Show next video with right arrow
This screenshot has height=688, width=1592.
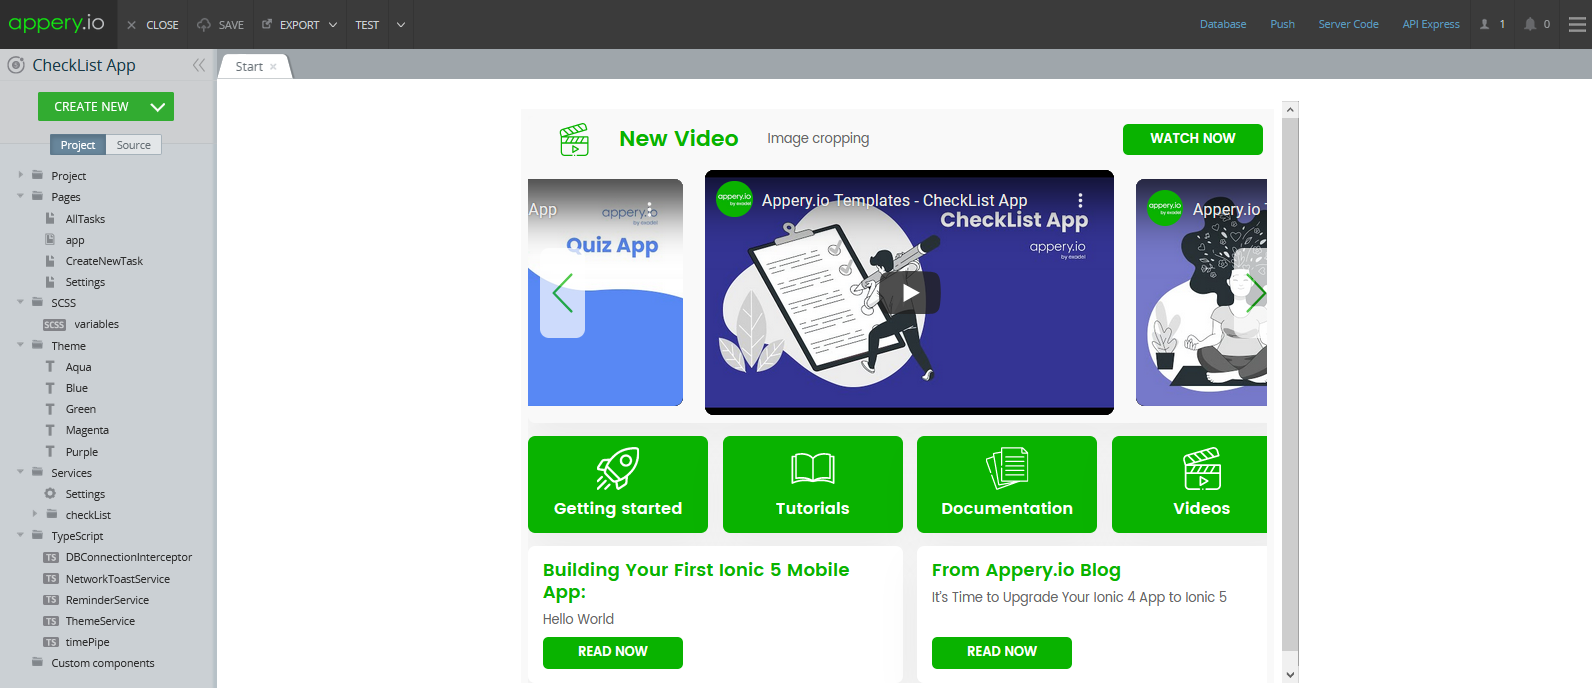point(1256,293)
